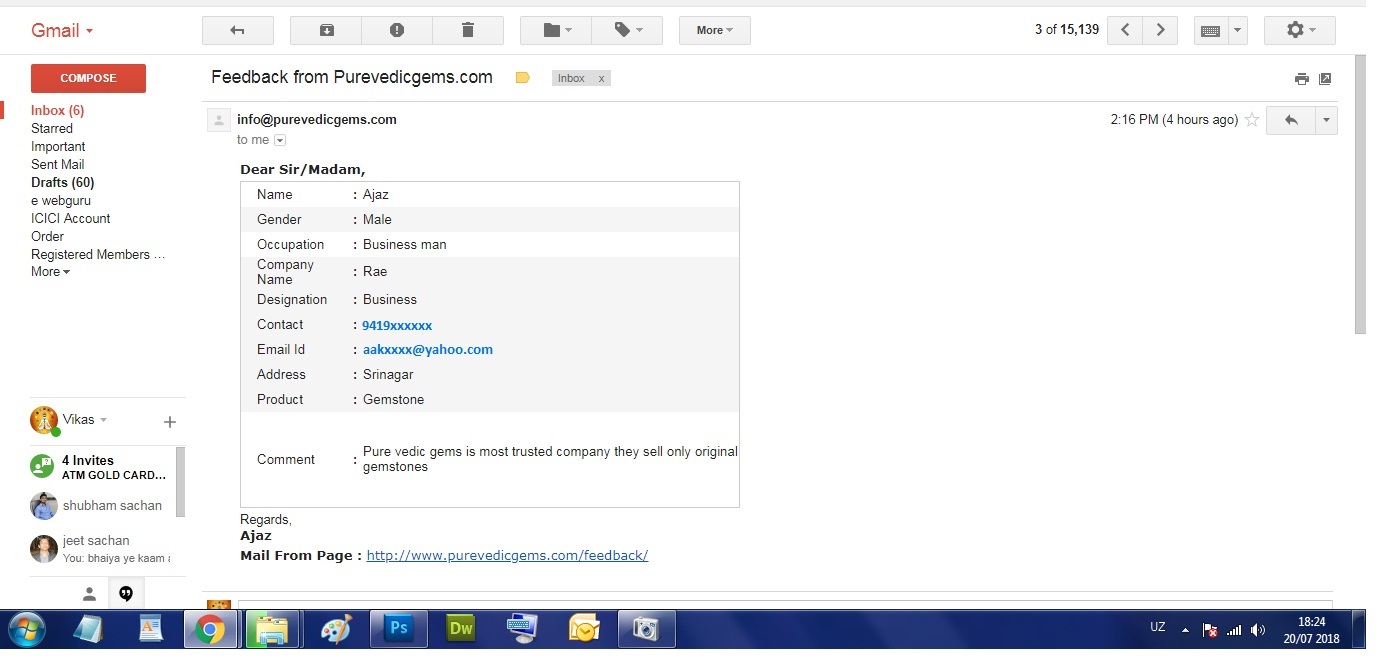
Task: Open the email in a new window
Action: coord(1325,79)
